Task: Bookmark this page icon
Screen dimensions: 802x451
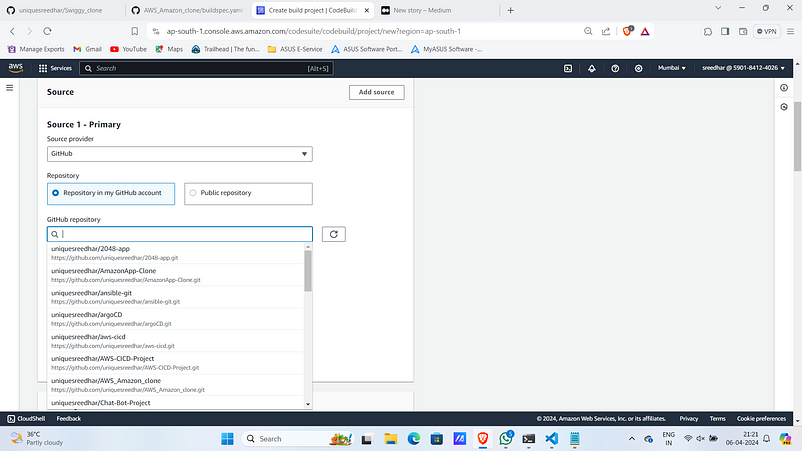Action: [x=135, y=31]
